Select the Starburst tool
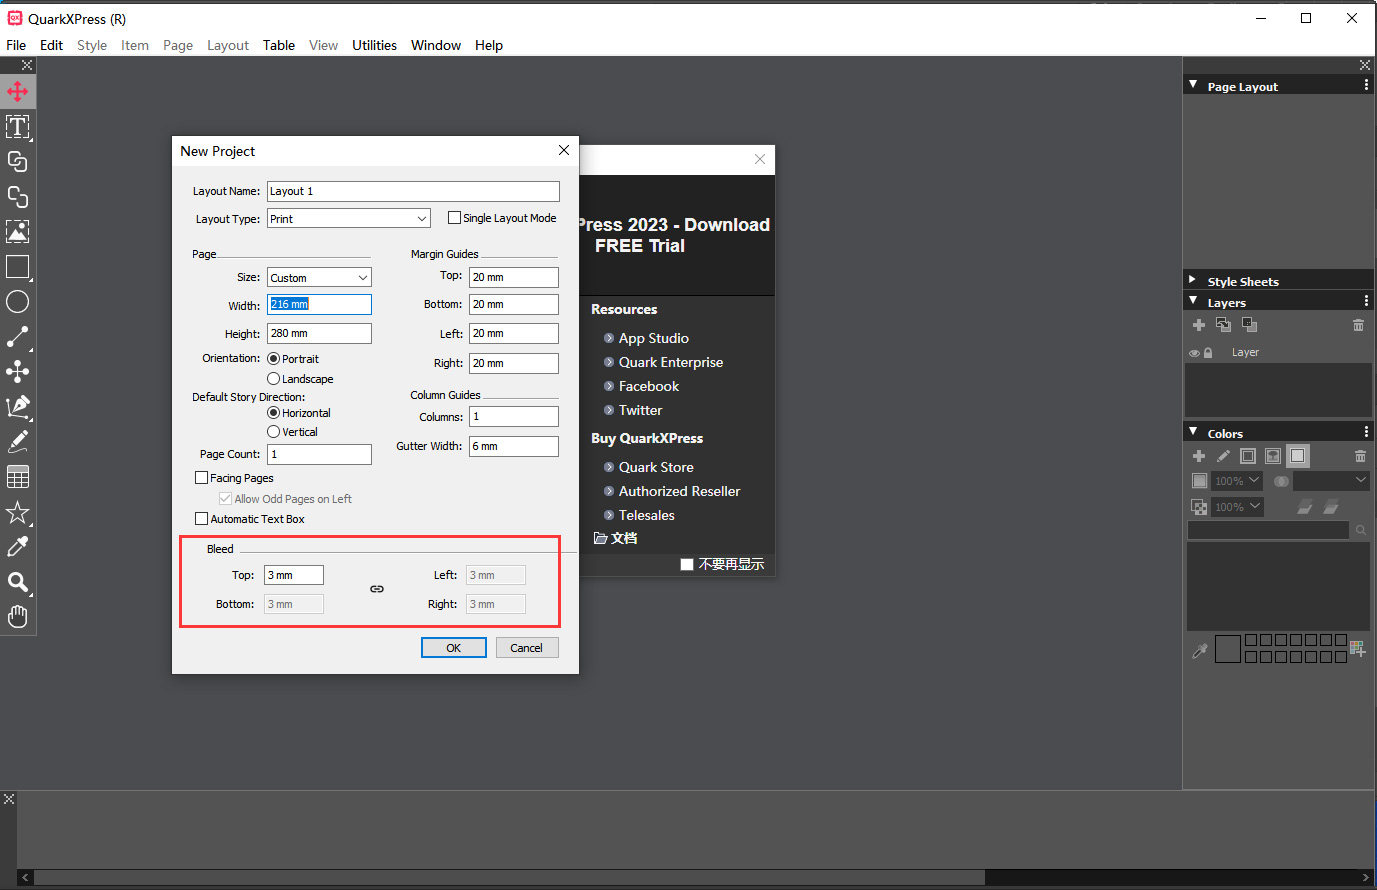This screenshot has height=890, width=1377. point(18,512)
